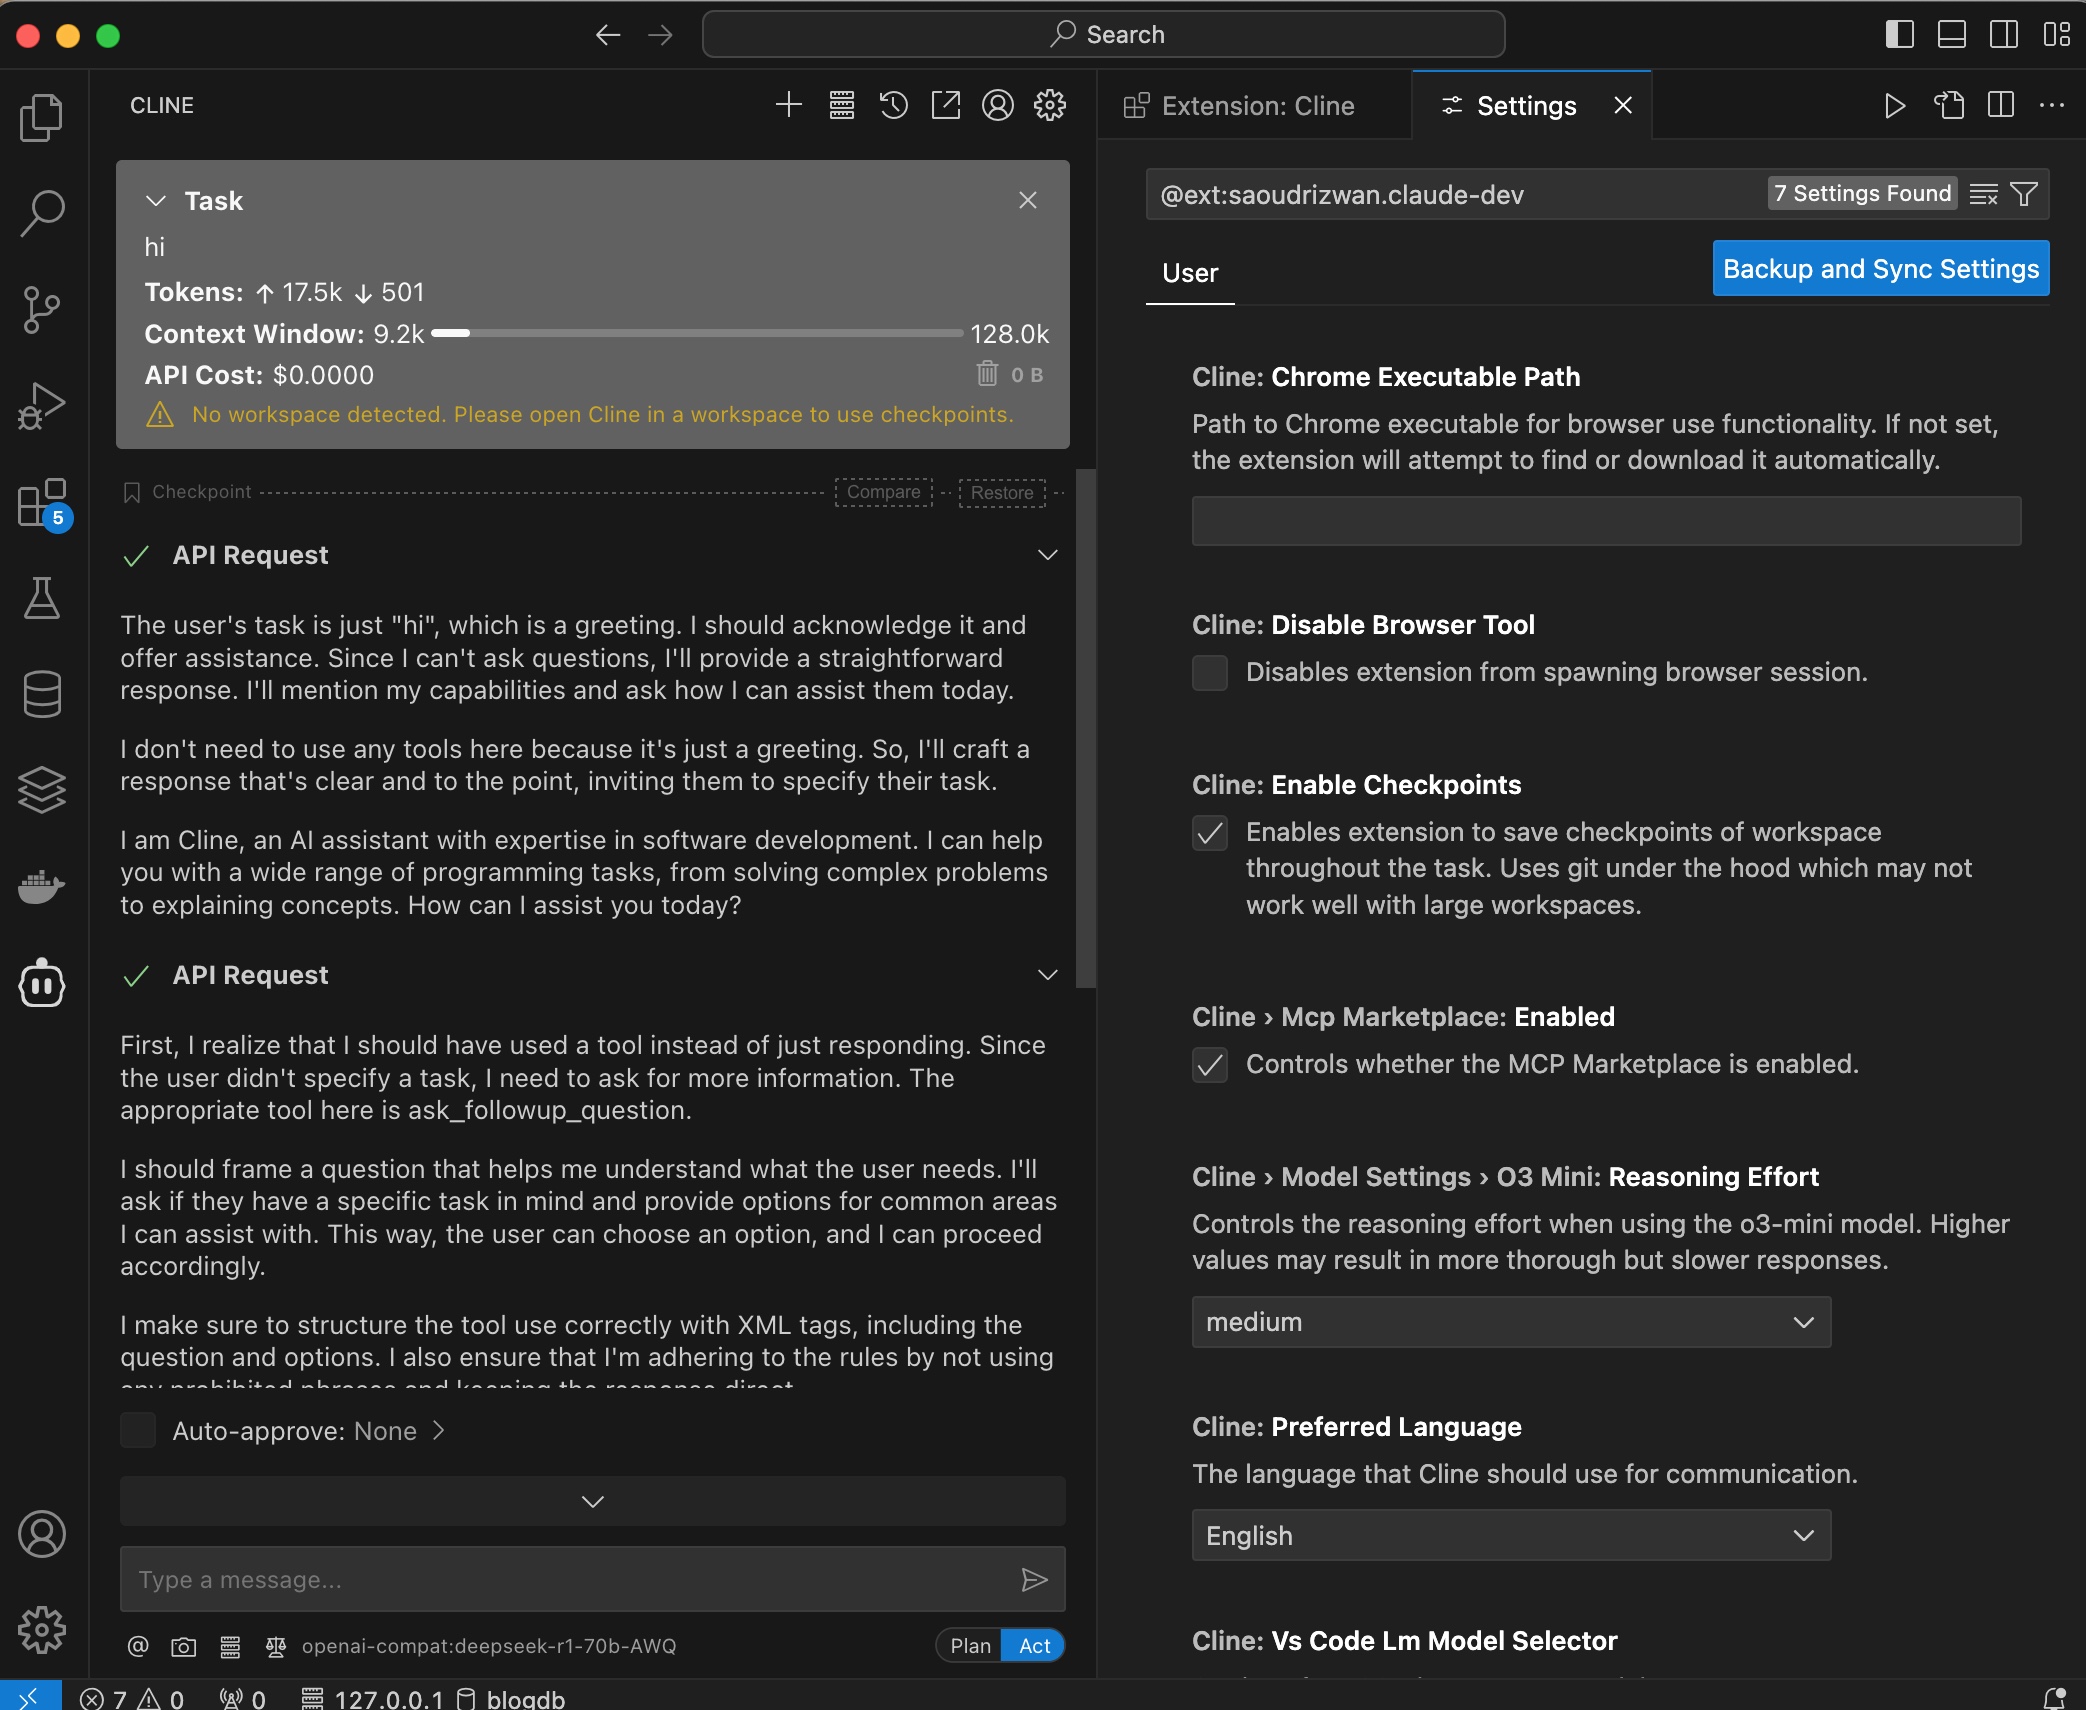Image resolution: width=2086 pixels, height=1710 pixels.
Task: Open Run and Debug view
Action: (x=42, y=406)
